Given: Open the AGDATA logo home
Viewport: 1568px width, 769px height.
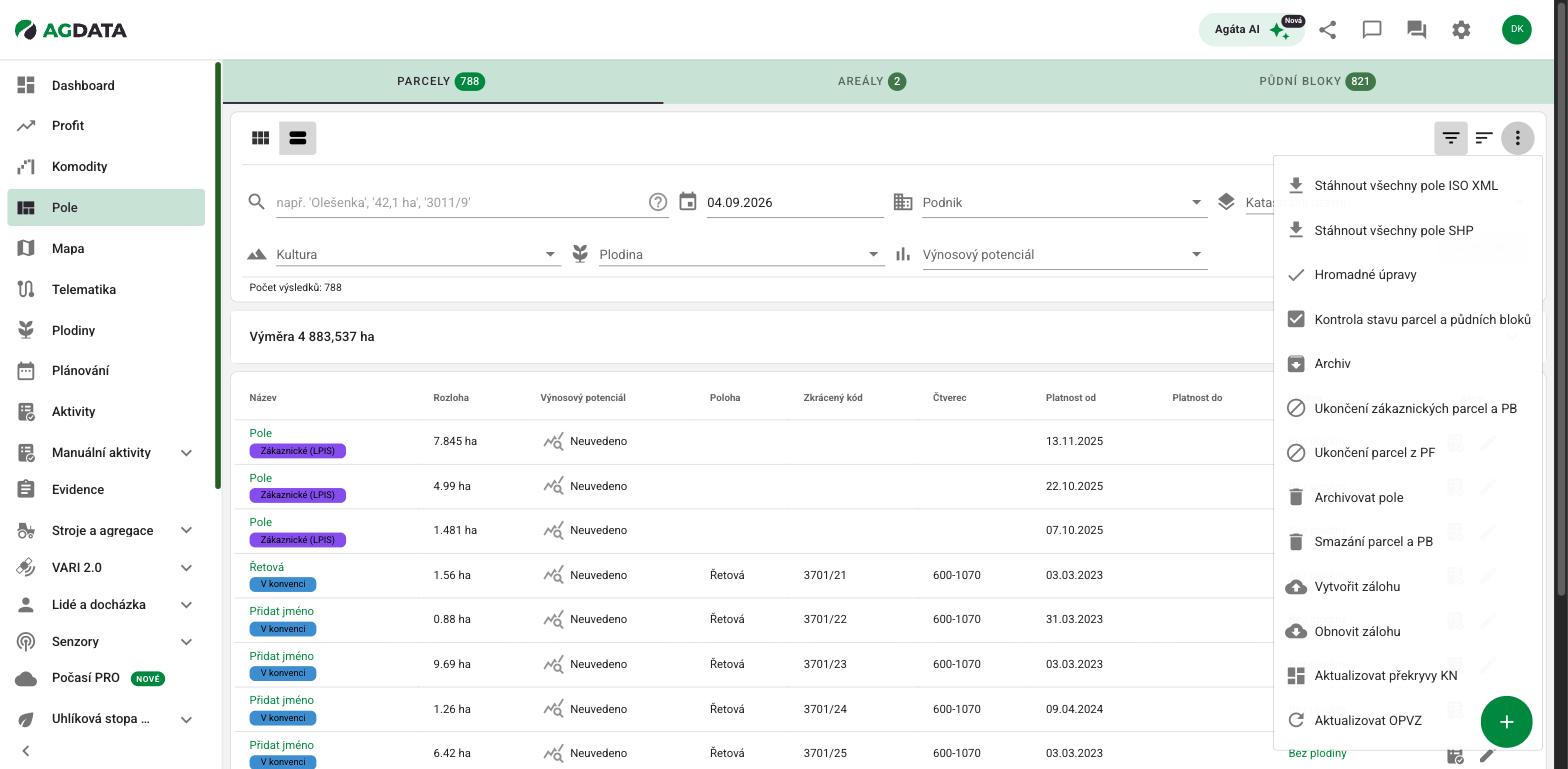Looking at the screenshot, I should point(71,30).
